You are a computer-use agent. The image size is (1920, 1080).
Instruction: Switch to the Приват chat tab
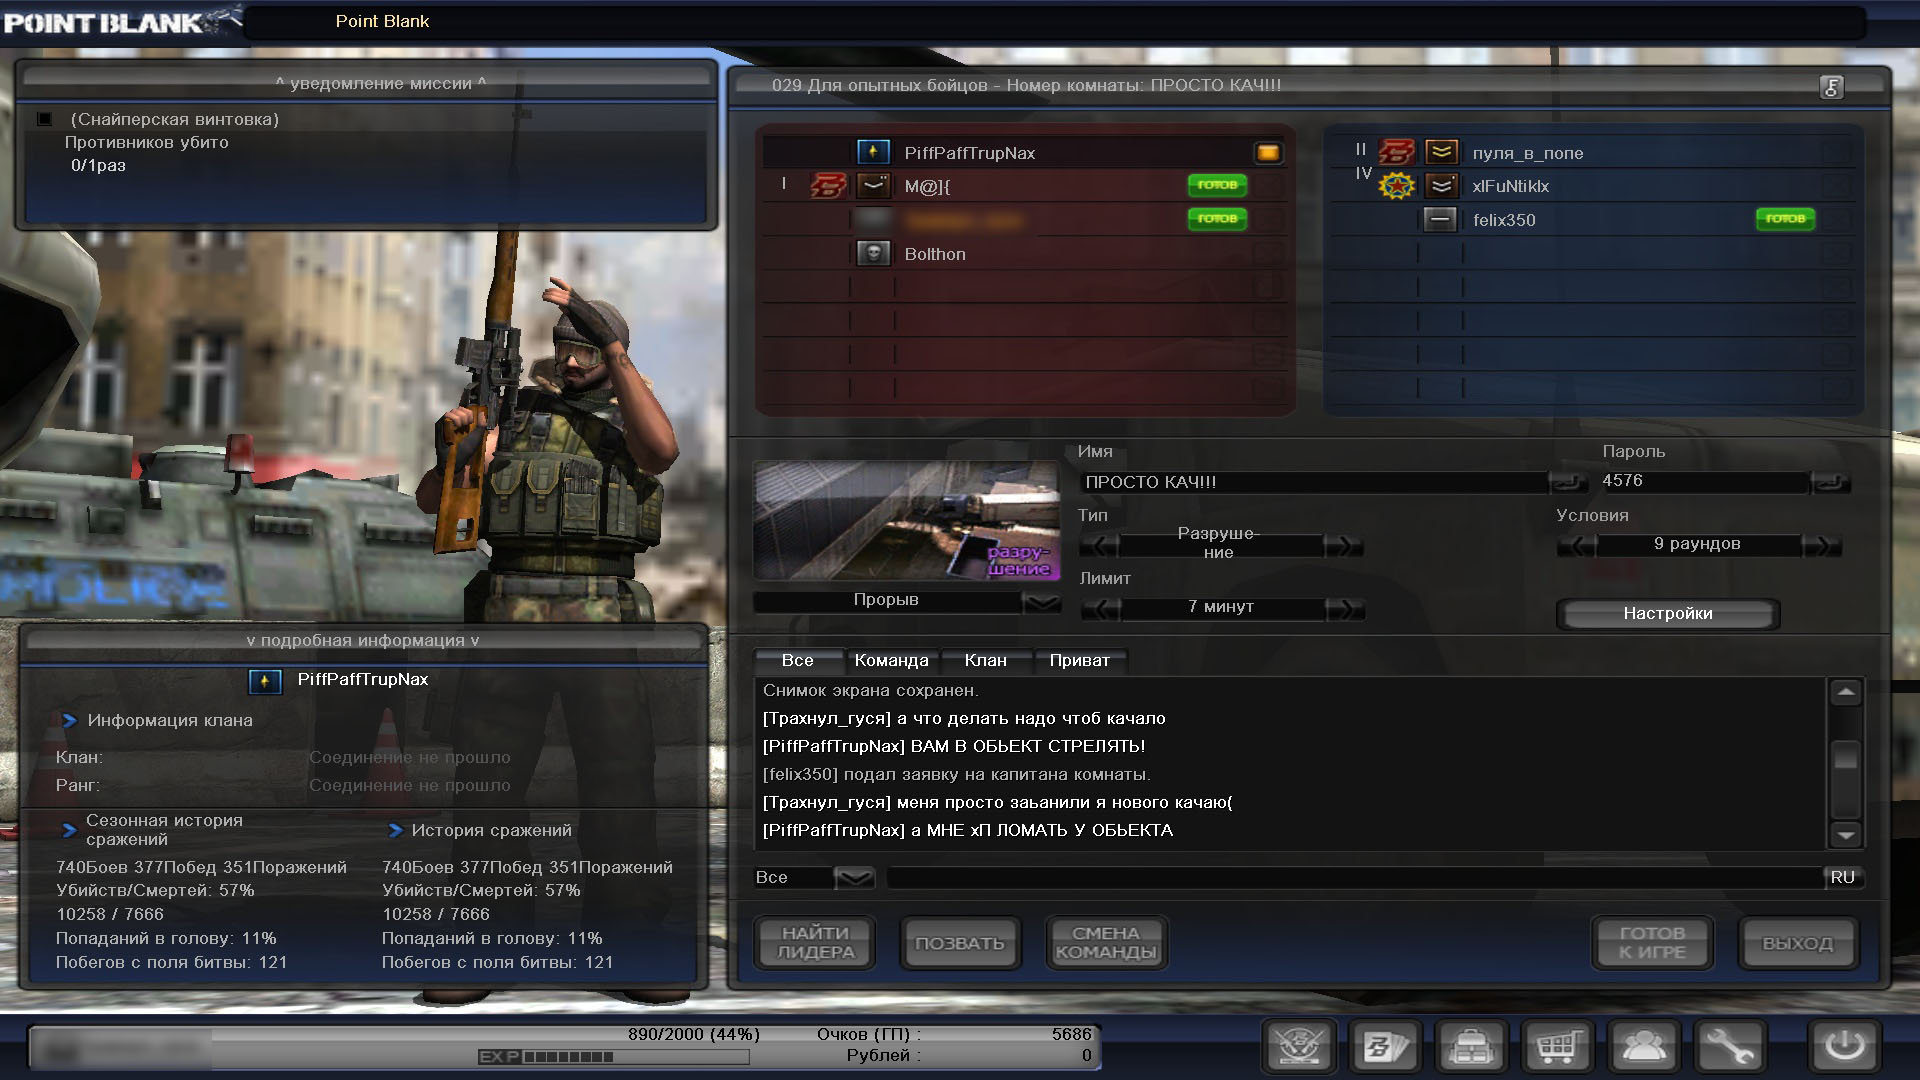tap(1079, 661)
